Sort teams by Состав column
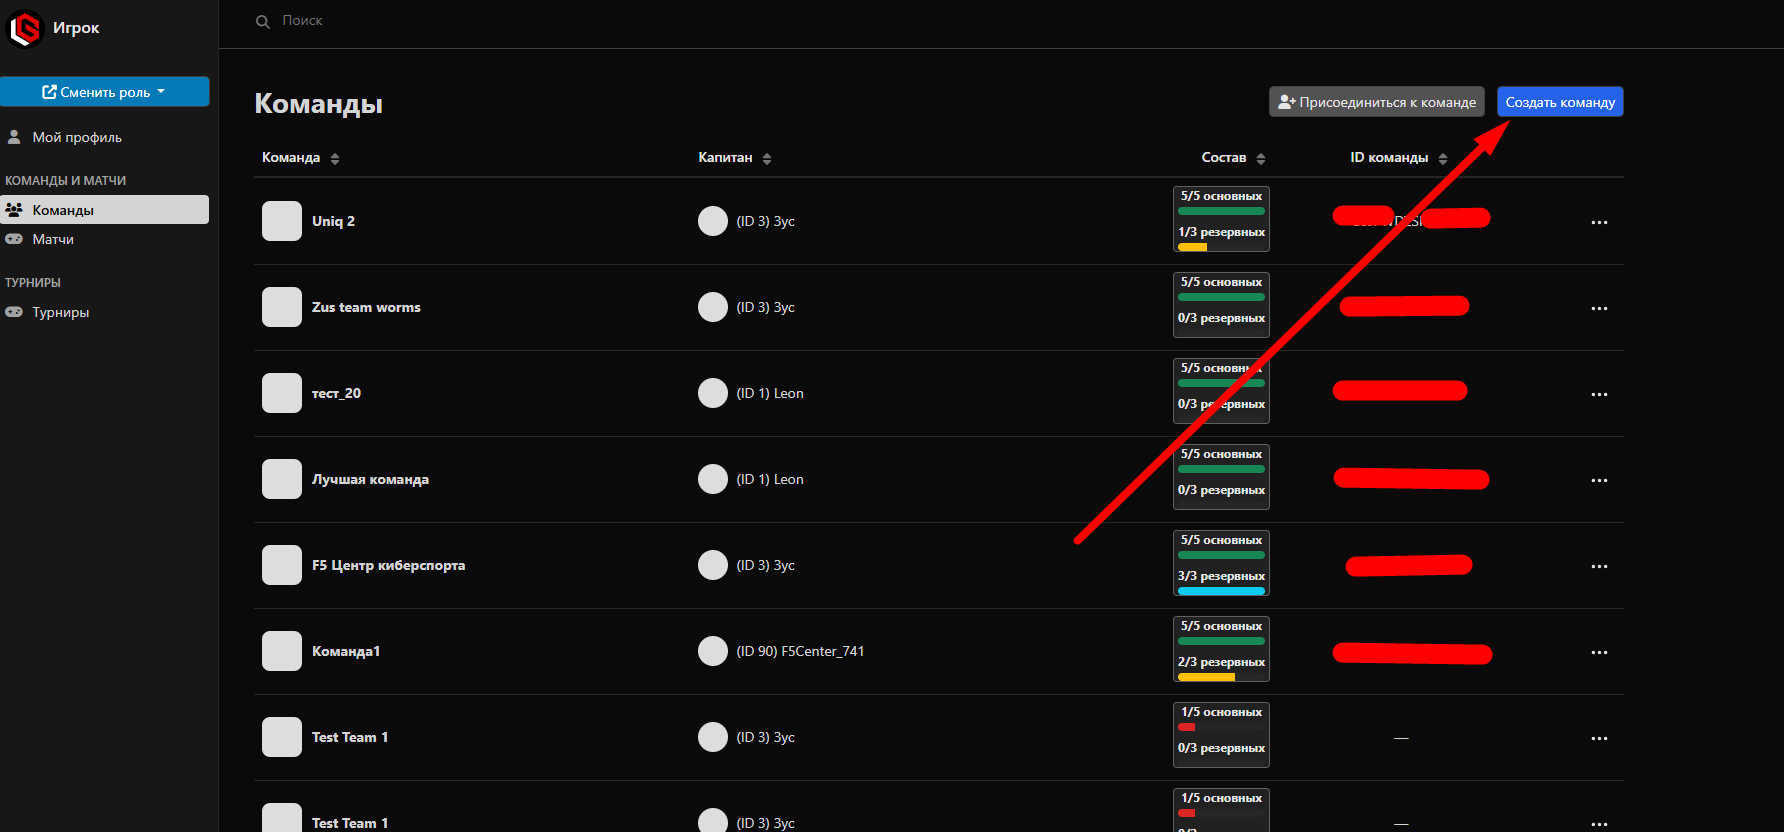This screenshot has height=832, width=1784. tap(1232, 158)
